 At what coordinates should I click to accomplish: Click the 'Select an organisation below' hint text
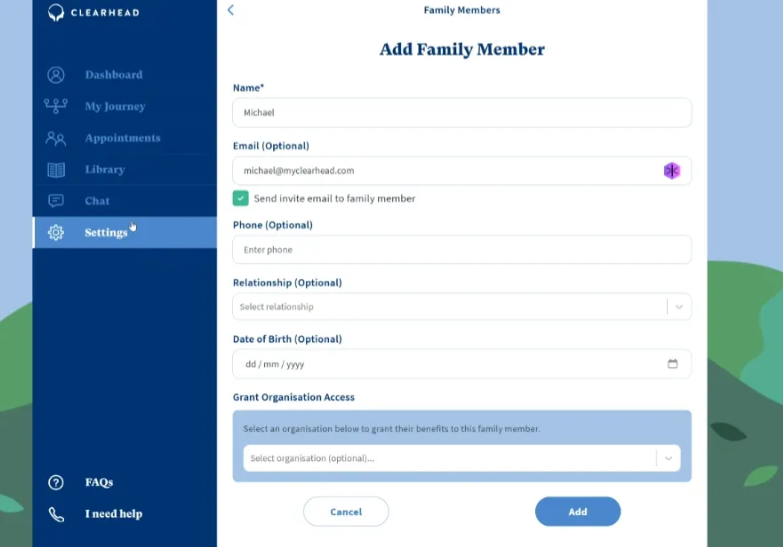[x=392, y=429]
